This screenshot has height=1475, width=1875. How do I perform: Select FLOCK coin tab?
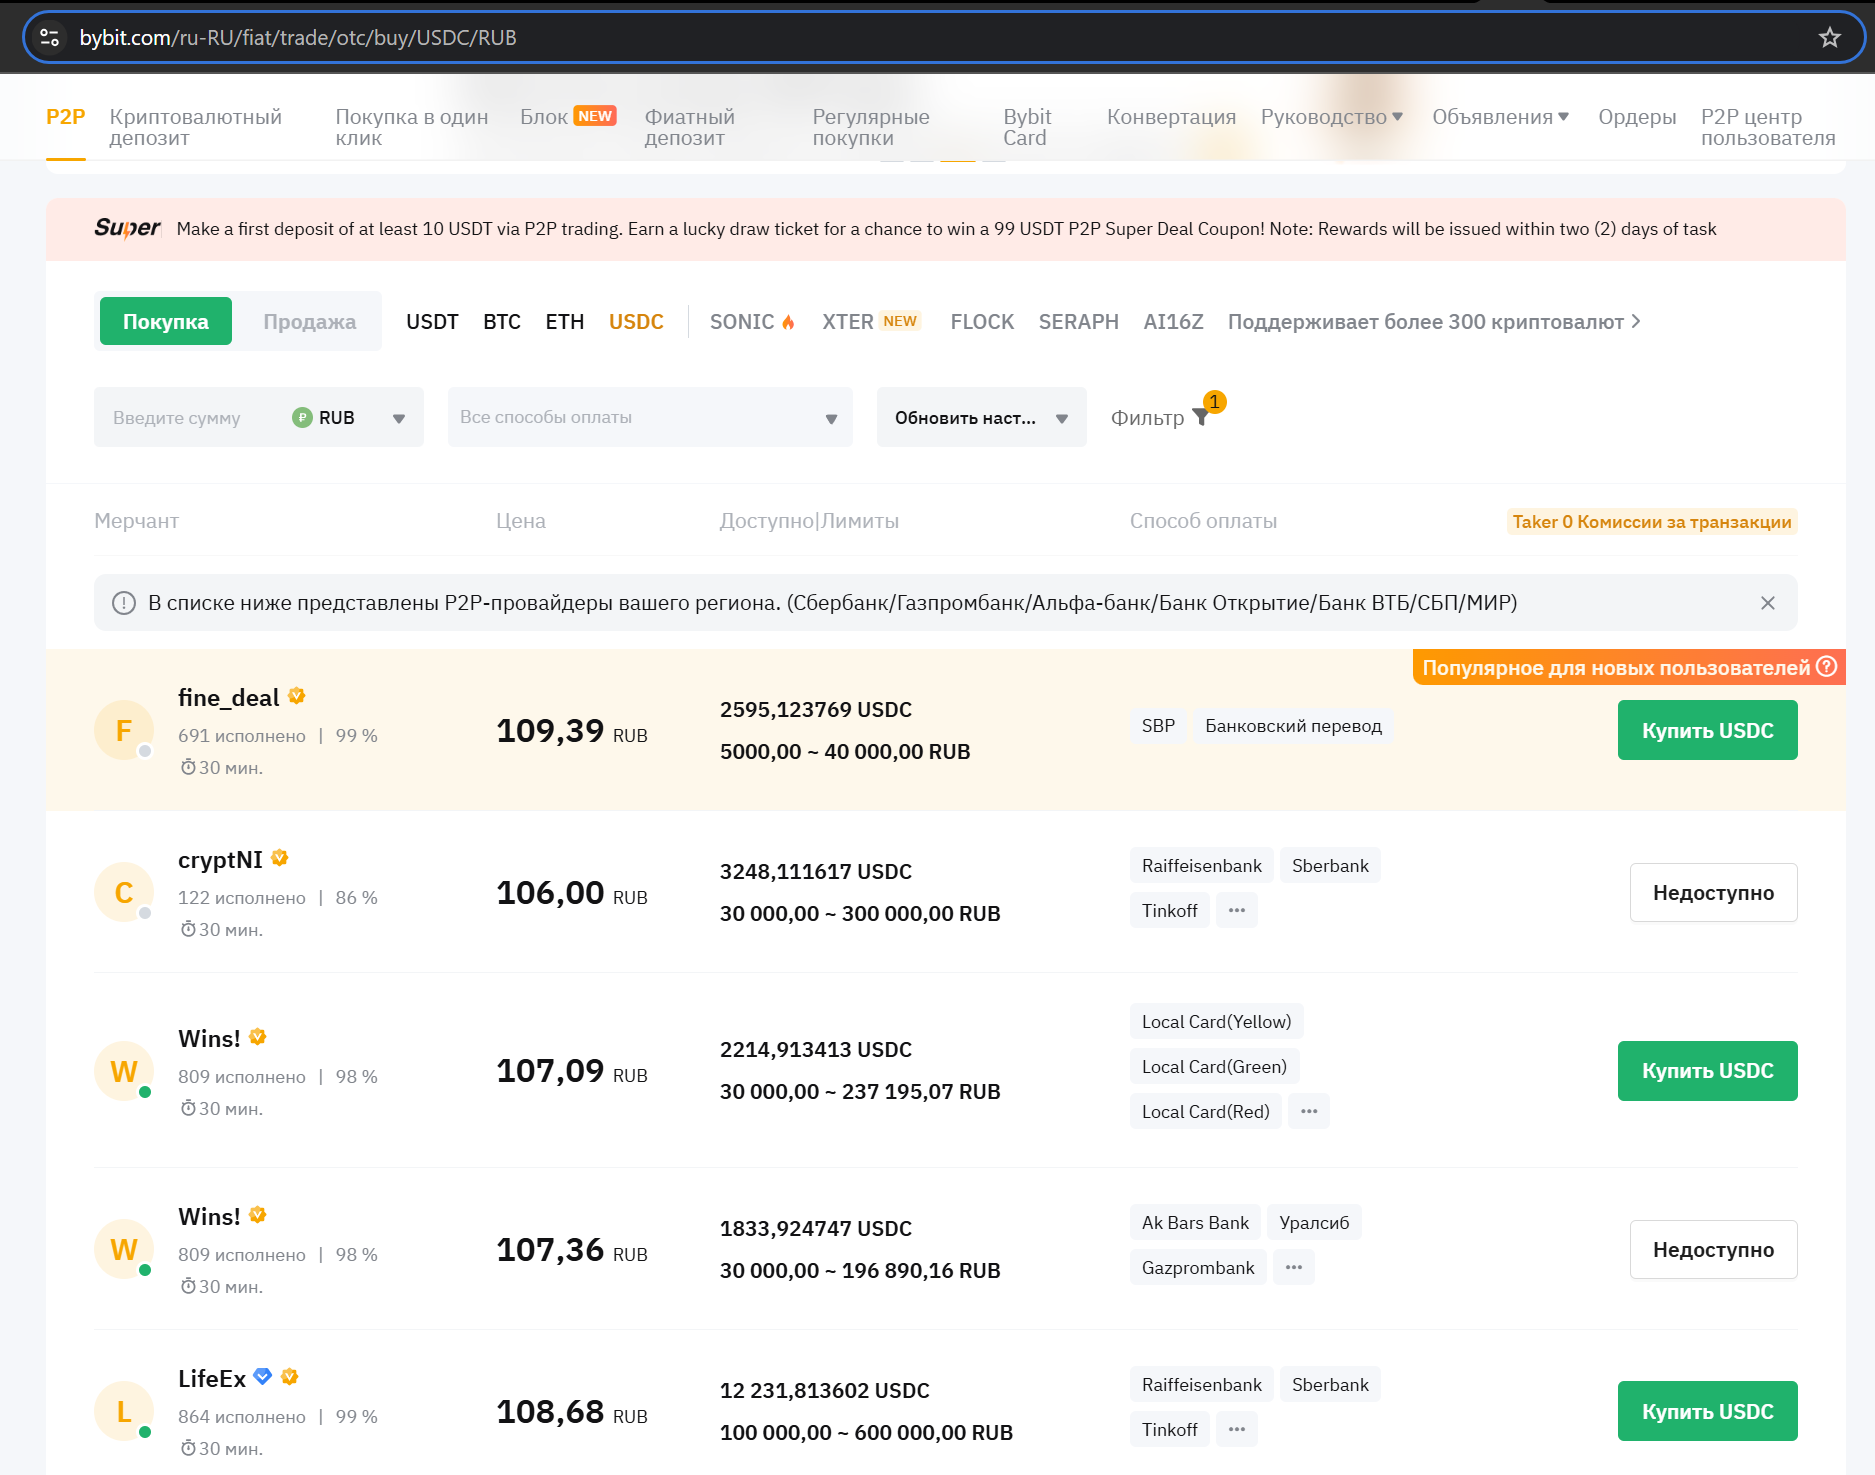(x=982, y=322)
